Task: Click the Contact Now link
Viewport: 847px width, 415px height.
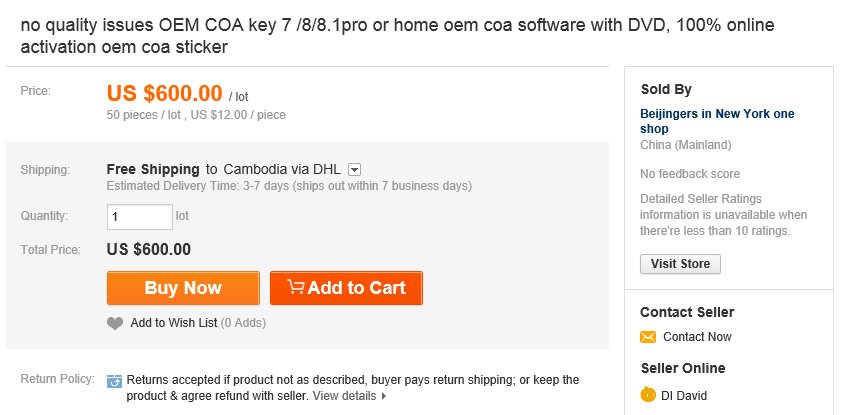Action: [697, 337]
